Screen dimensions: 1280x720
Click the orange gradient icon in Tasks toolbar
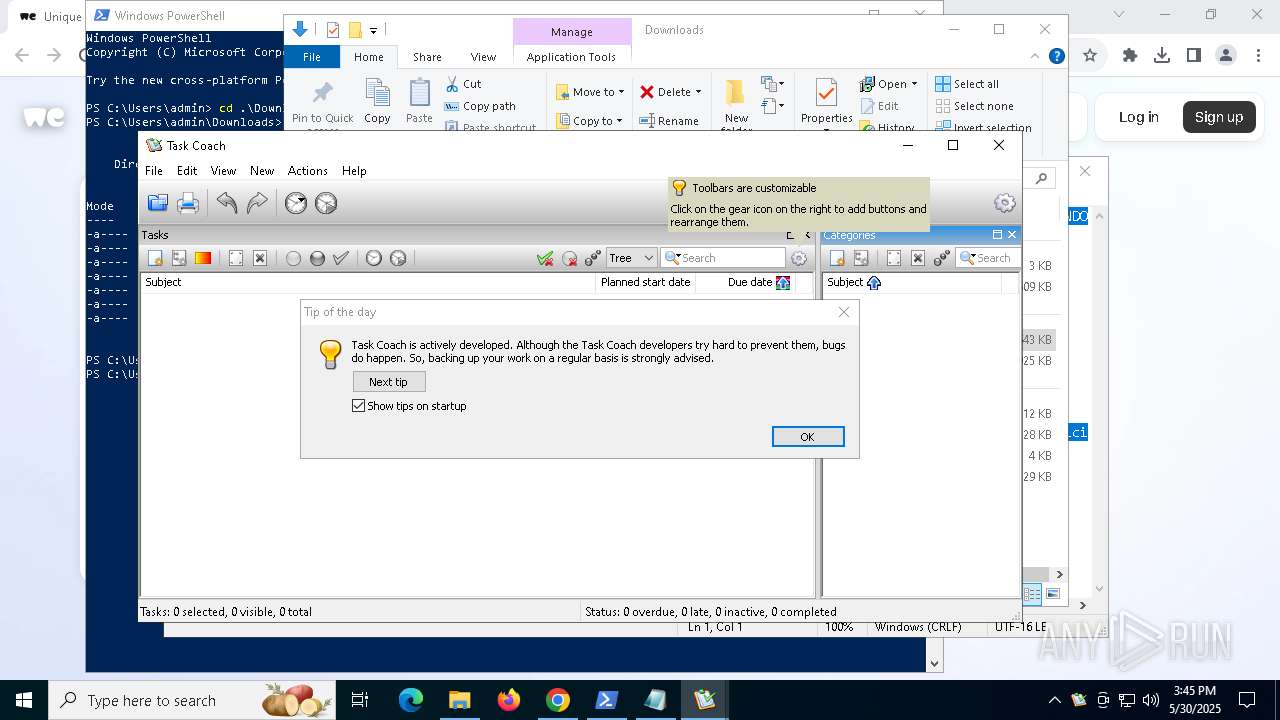pos(203,258)
